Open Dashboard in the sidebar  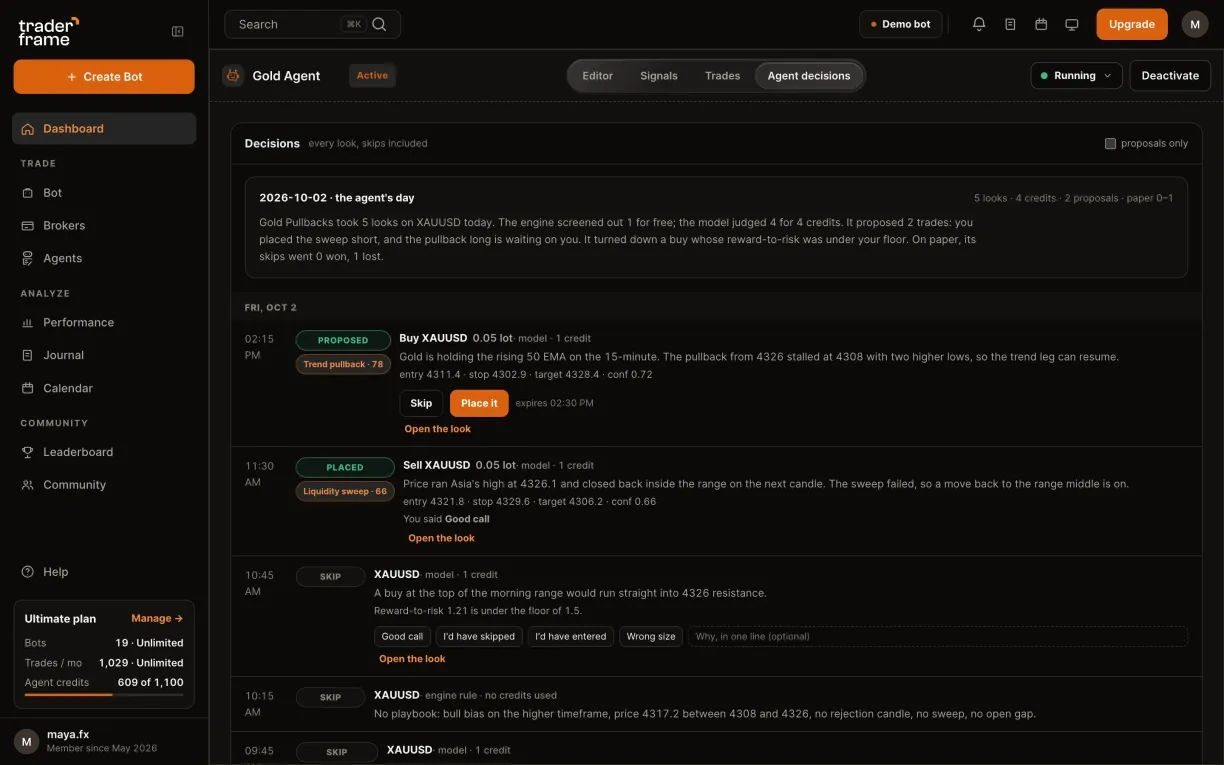point(104,128)
